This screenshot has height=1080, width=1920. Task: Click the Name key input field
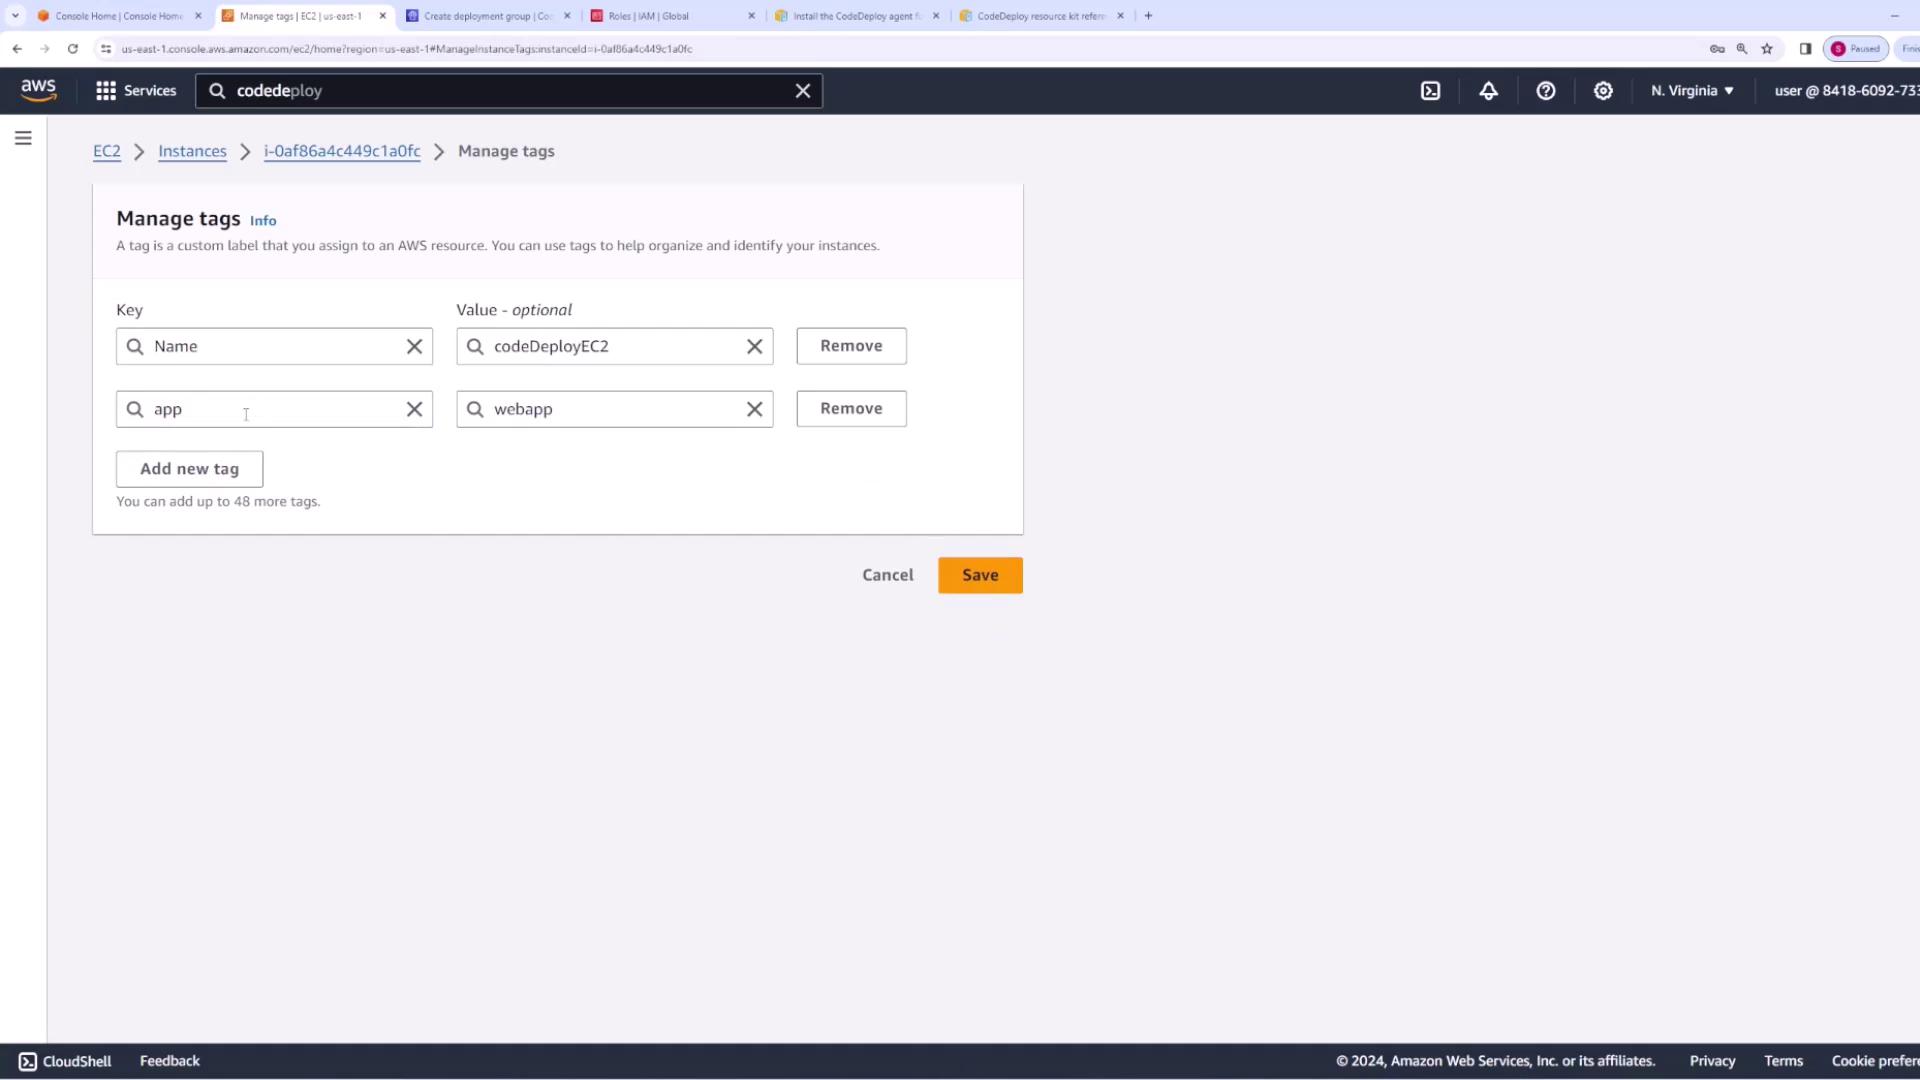click(274, 346)
